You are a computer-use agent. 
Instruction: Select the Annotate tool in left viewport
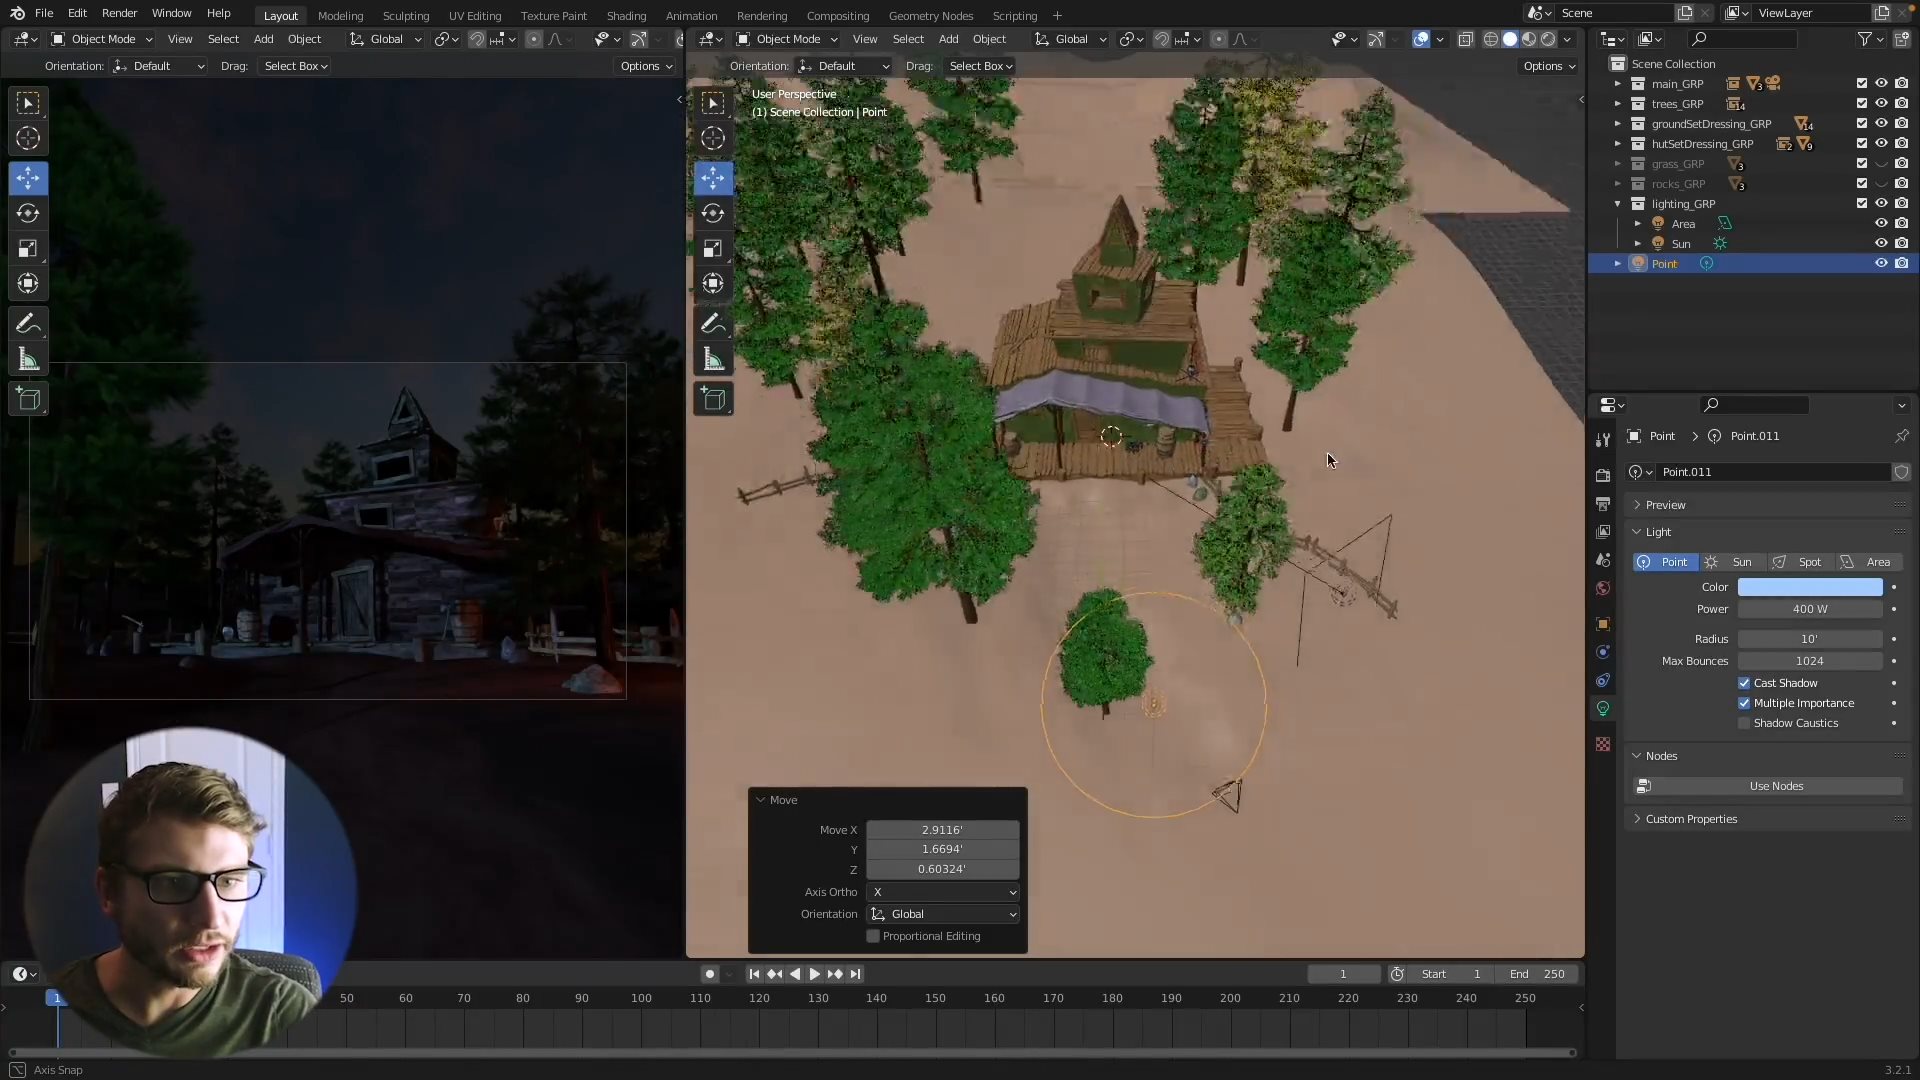(x=28, y=324)
